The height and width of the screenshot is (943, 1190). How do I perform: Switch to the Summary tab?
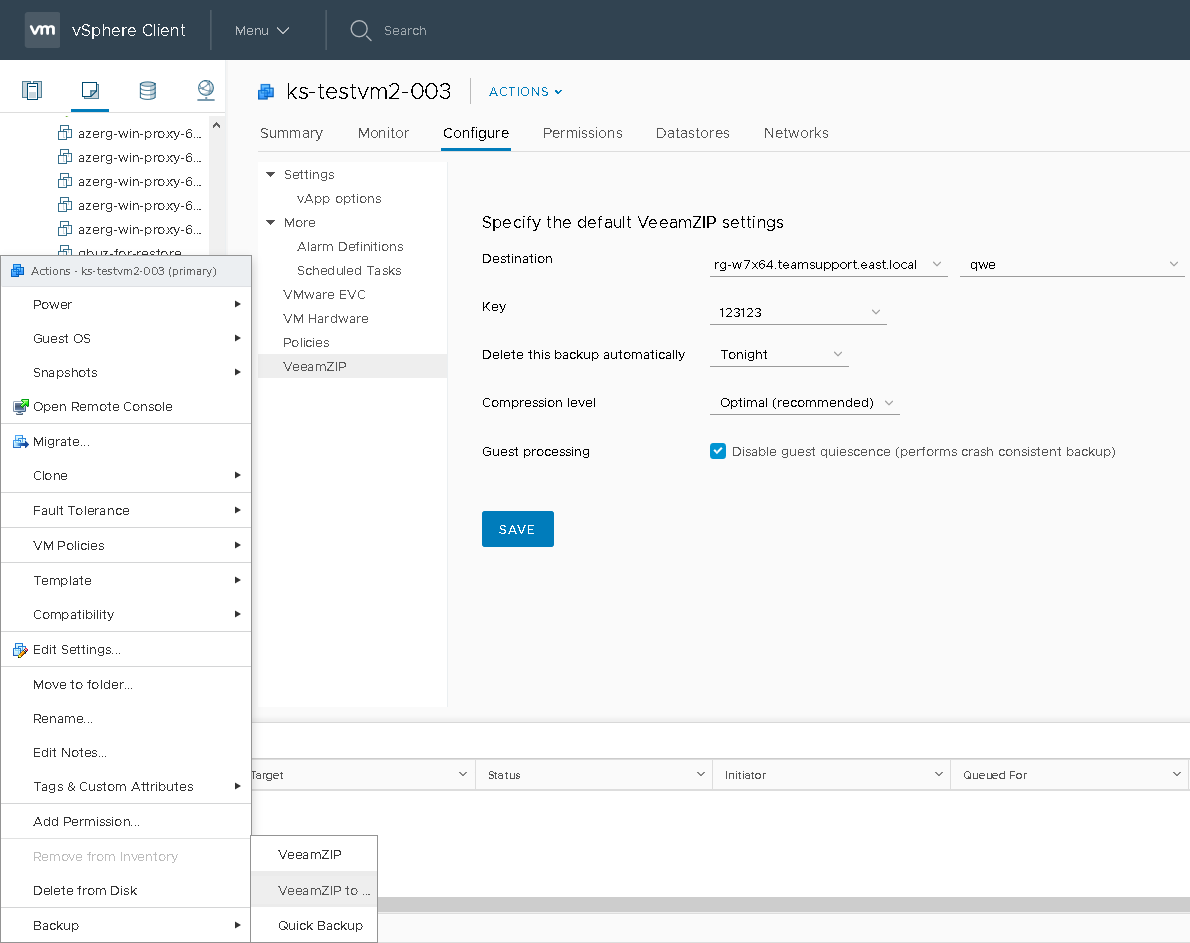tap(291, 133)
